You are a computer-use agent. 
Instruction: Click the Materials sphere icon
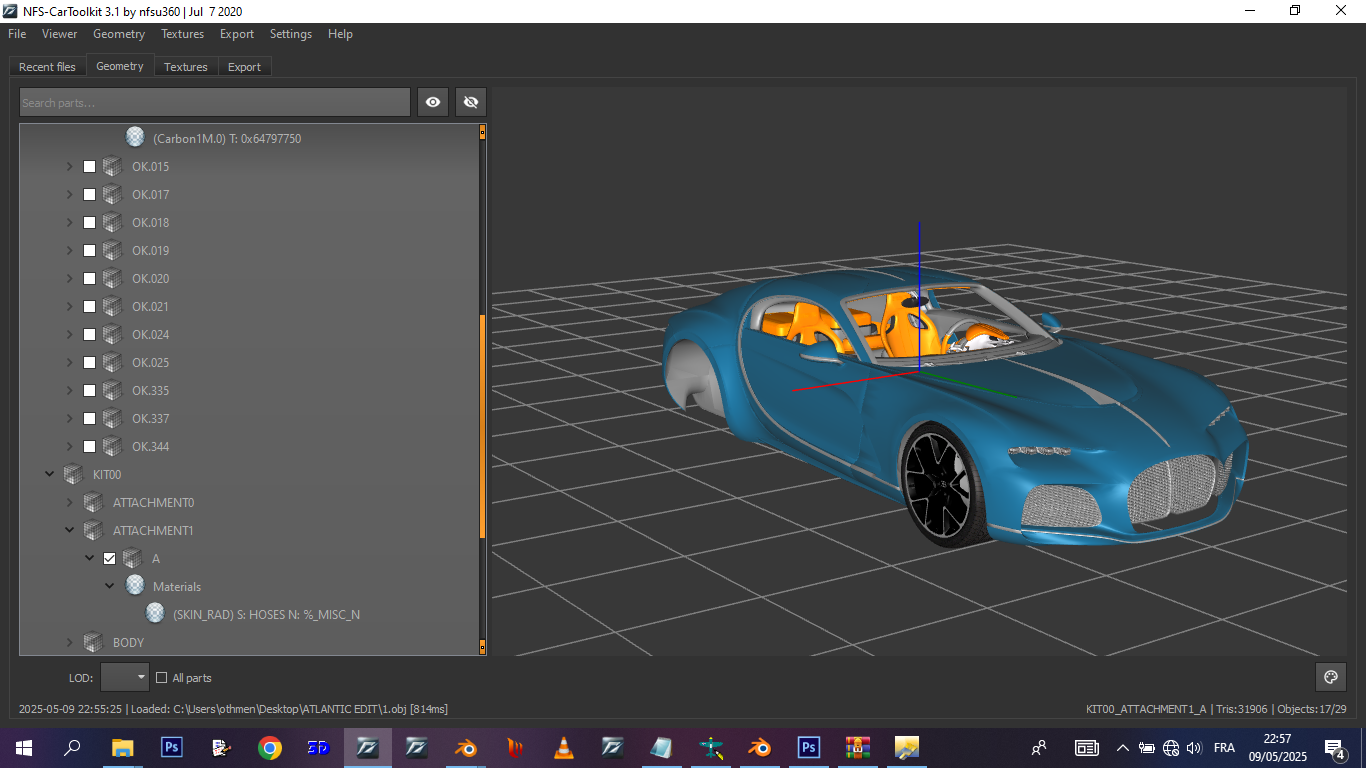pos(135,586)
